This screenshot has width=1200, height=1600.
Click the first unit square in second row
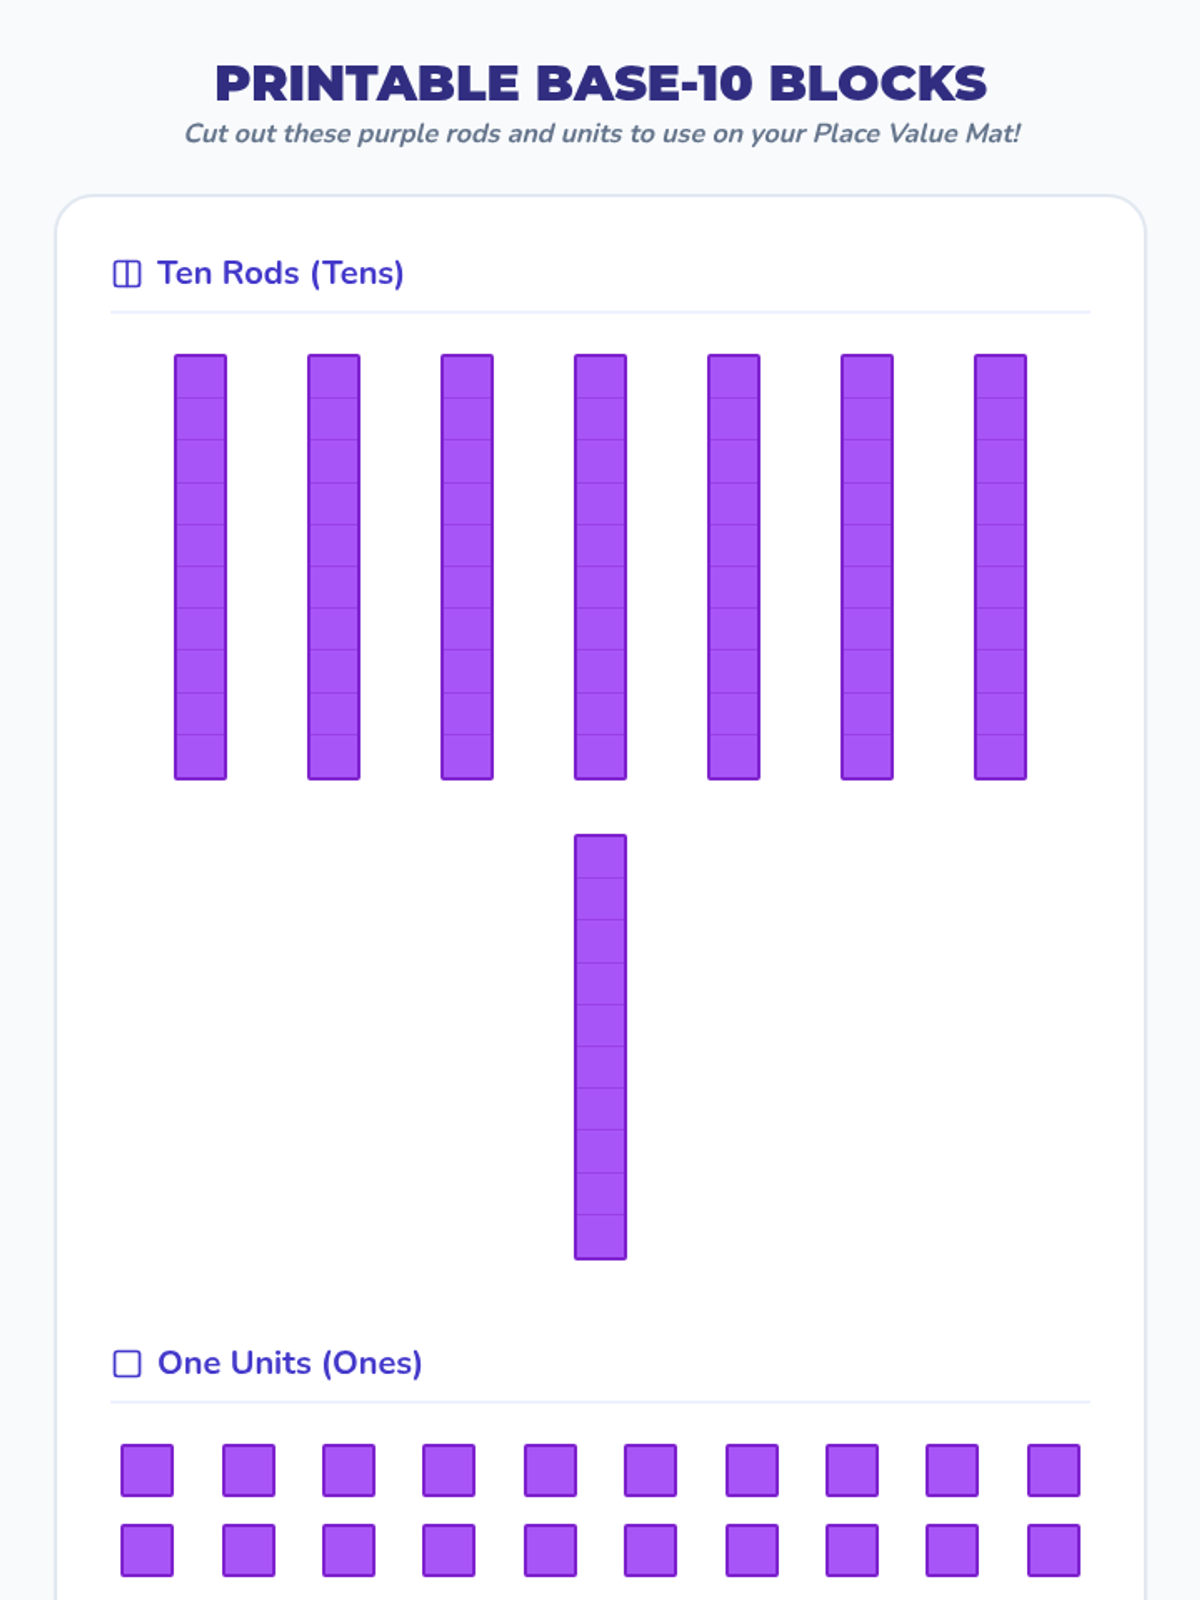coord(147,1550)
